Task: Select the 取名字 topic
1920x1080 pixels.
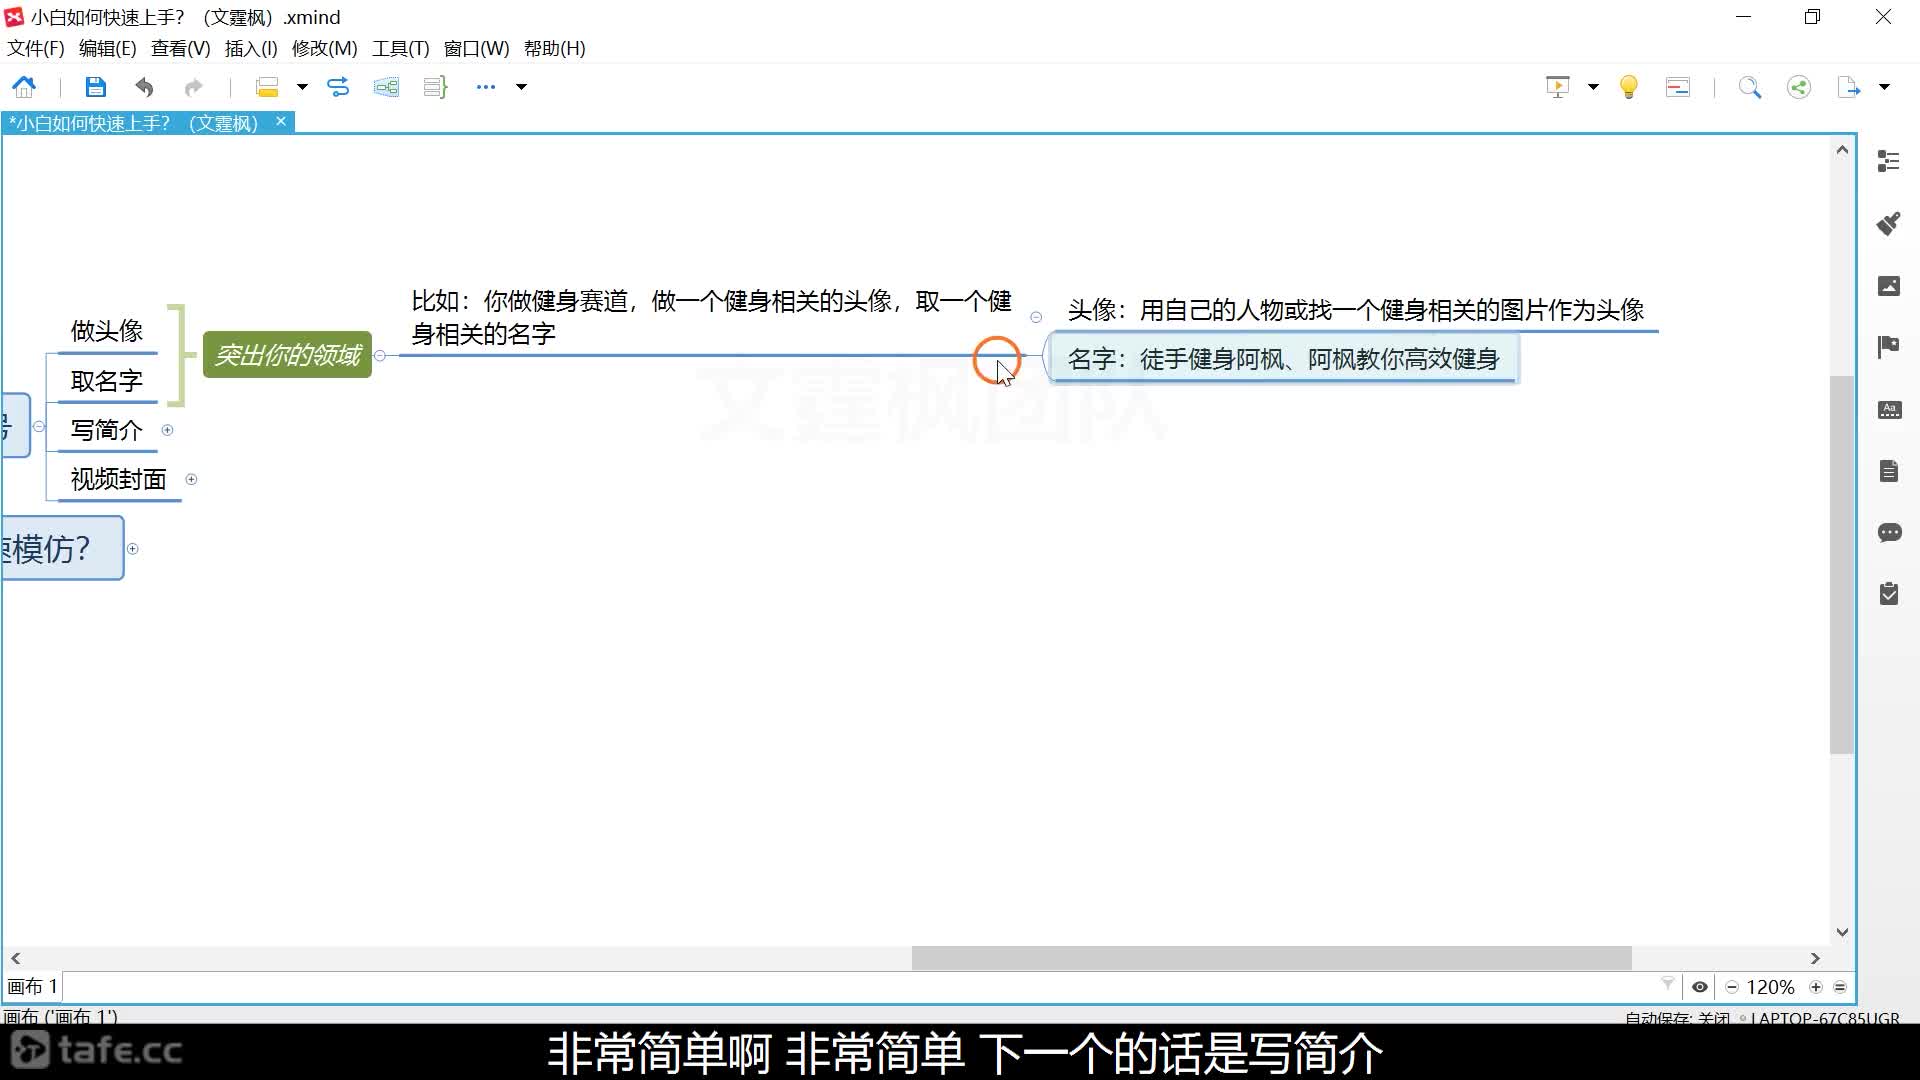Action: [x=107, y=381]
